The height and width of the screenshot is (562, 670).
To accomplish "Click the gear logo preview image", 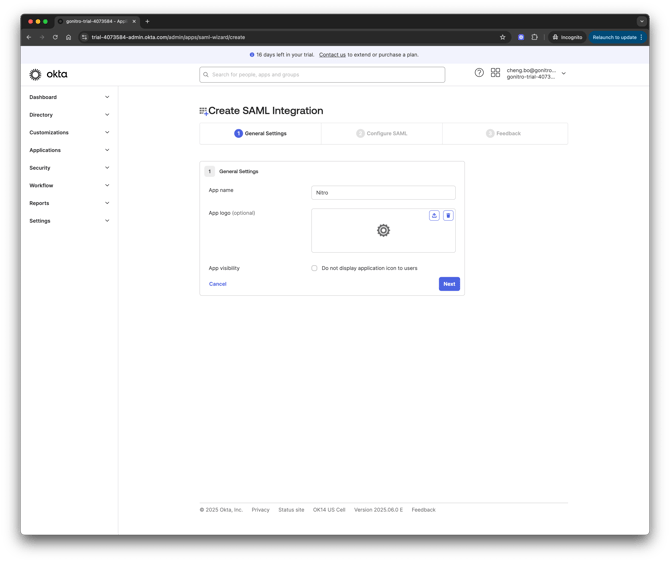I will [383, 230].
